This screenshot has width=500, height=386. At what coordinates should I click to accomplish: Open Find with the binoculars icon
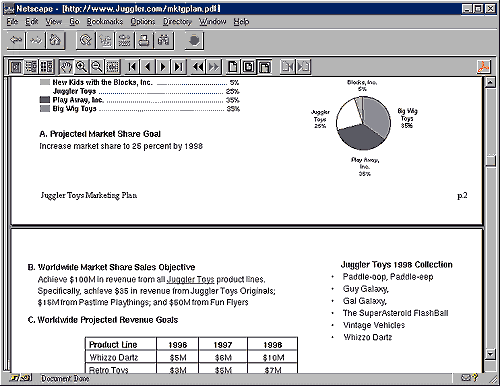click(x=163, y=41)
